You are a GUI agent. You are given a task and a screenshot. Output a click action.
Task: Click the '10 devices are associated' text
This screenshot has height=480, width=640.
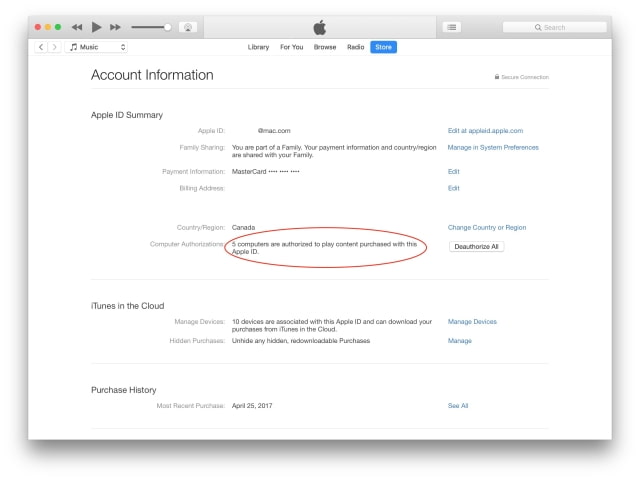[332, 325]
